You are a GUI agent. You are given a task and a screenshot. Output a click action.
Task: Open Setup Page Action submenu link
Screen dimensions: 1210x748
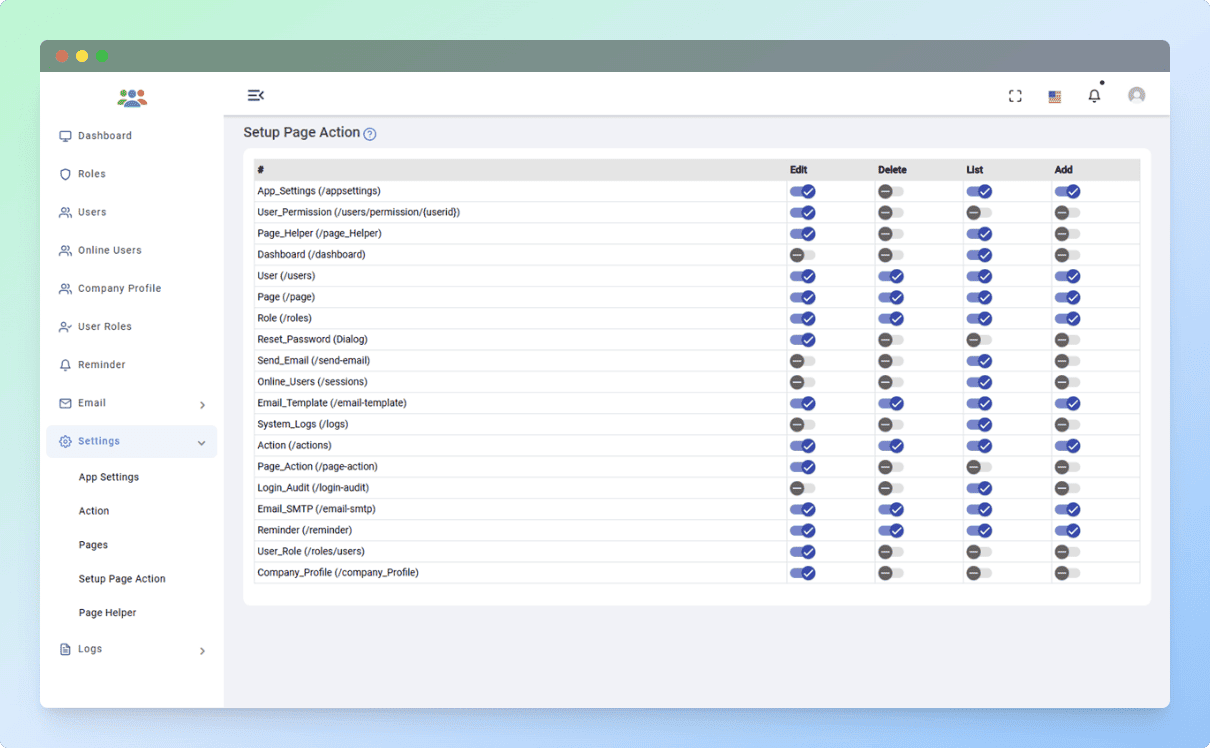[x=122, y=579]
